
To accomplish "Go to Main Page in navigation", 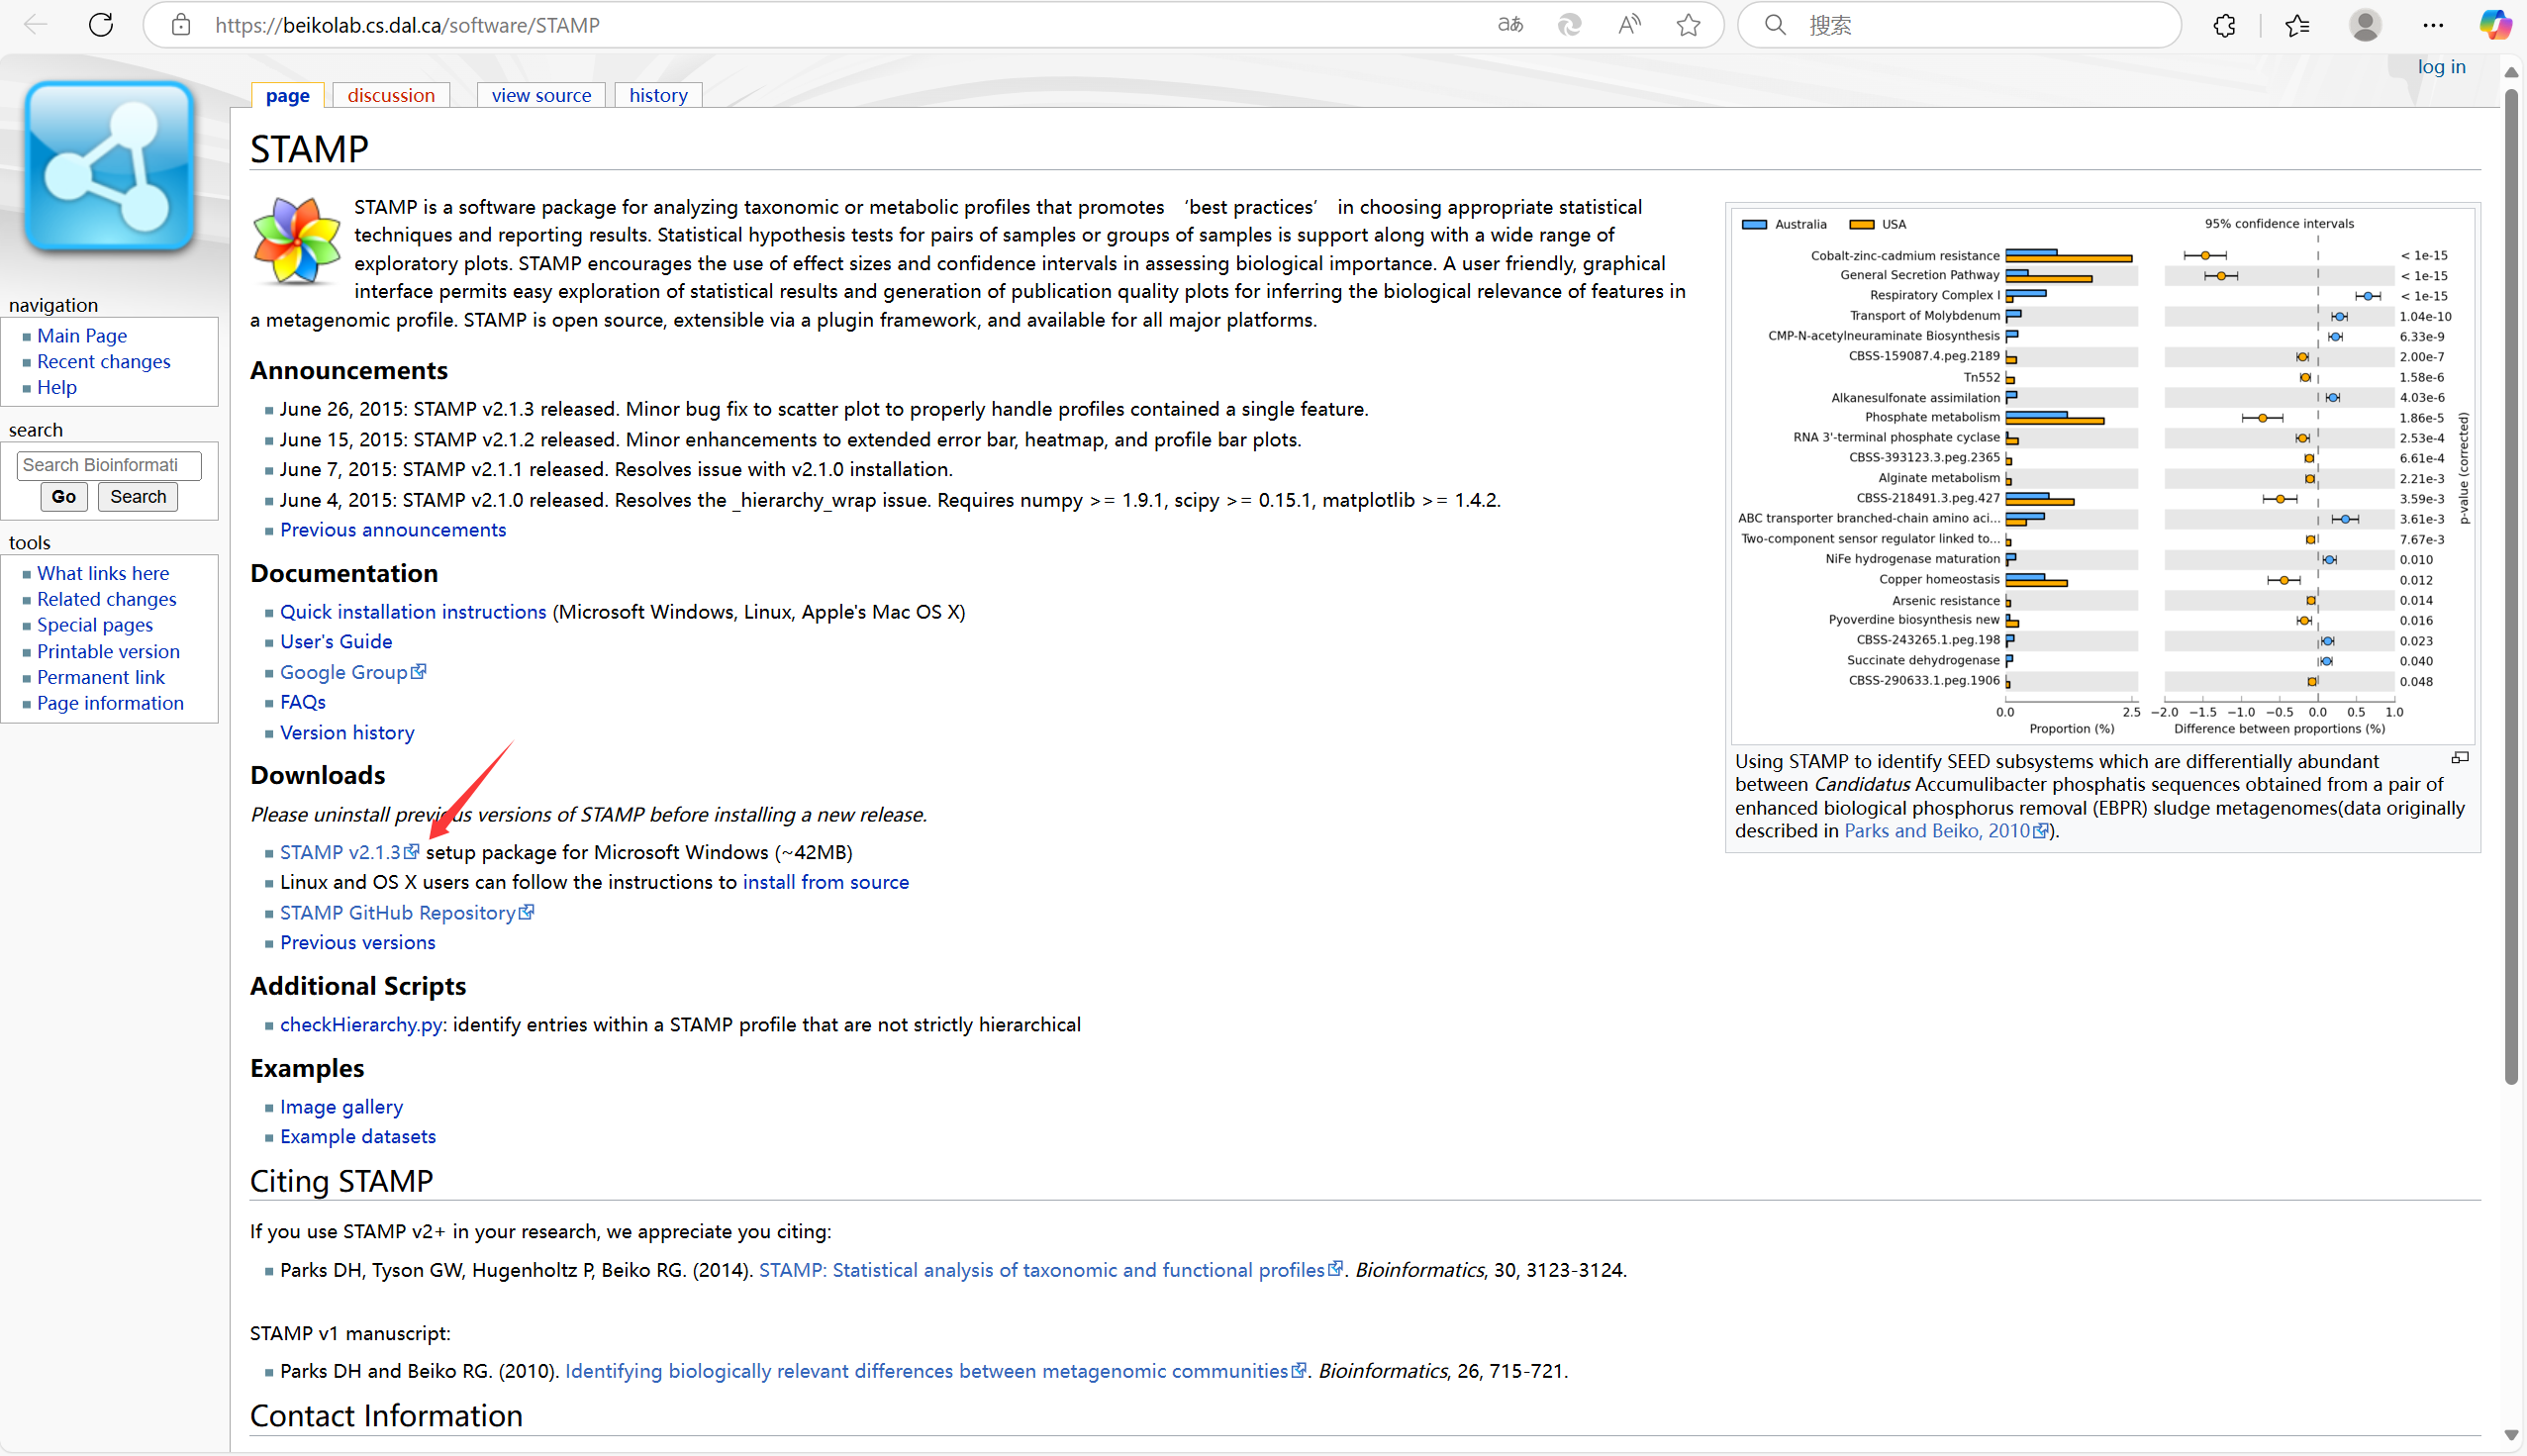I will (x=82, y=336).
